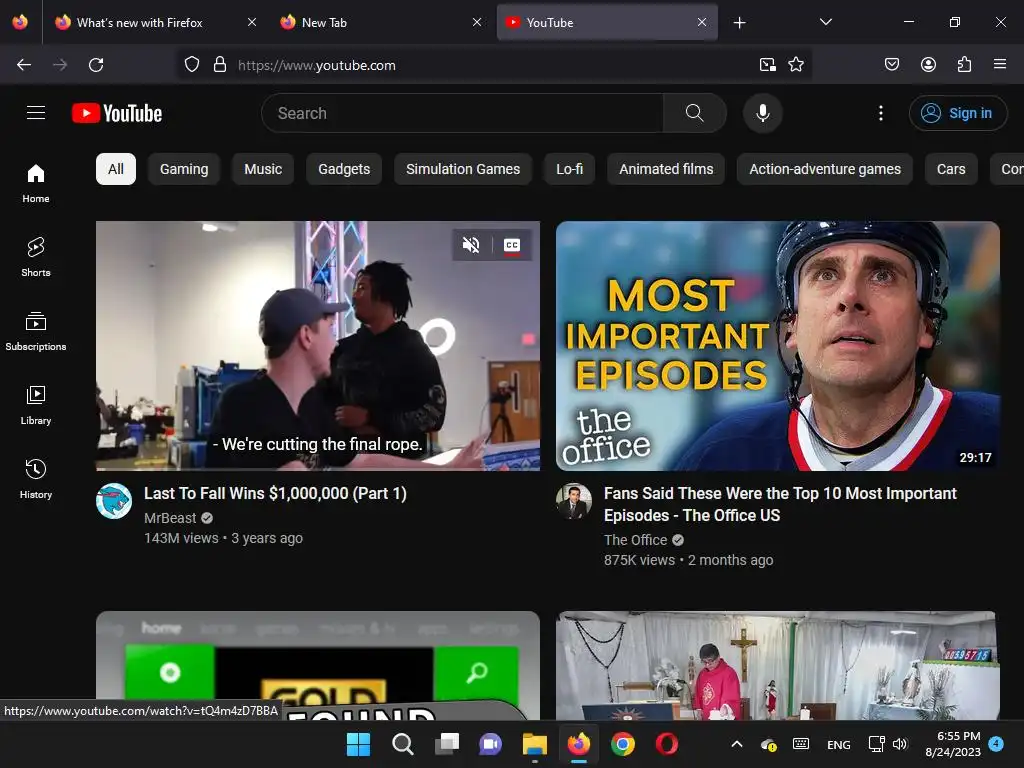Launch Opera browser from taskbar
This screenshot has width=1024, height=768.
667,744
